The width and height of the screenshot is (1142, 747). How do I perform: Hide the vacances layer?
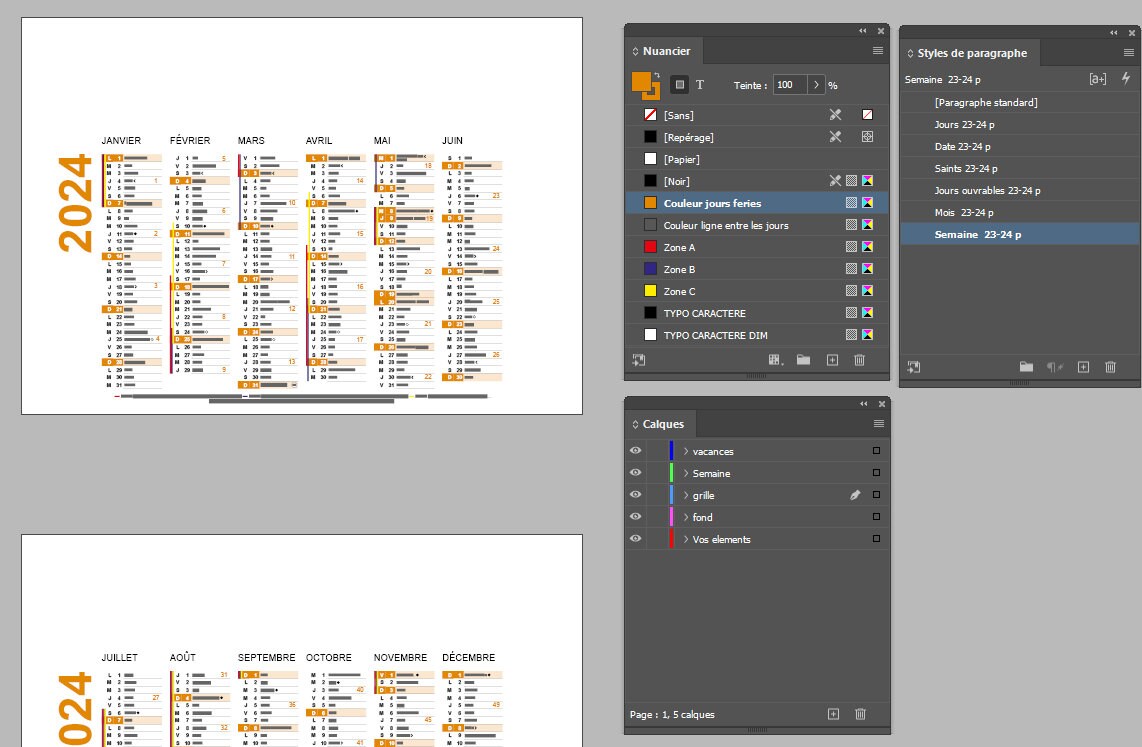coord(635,450)
